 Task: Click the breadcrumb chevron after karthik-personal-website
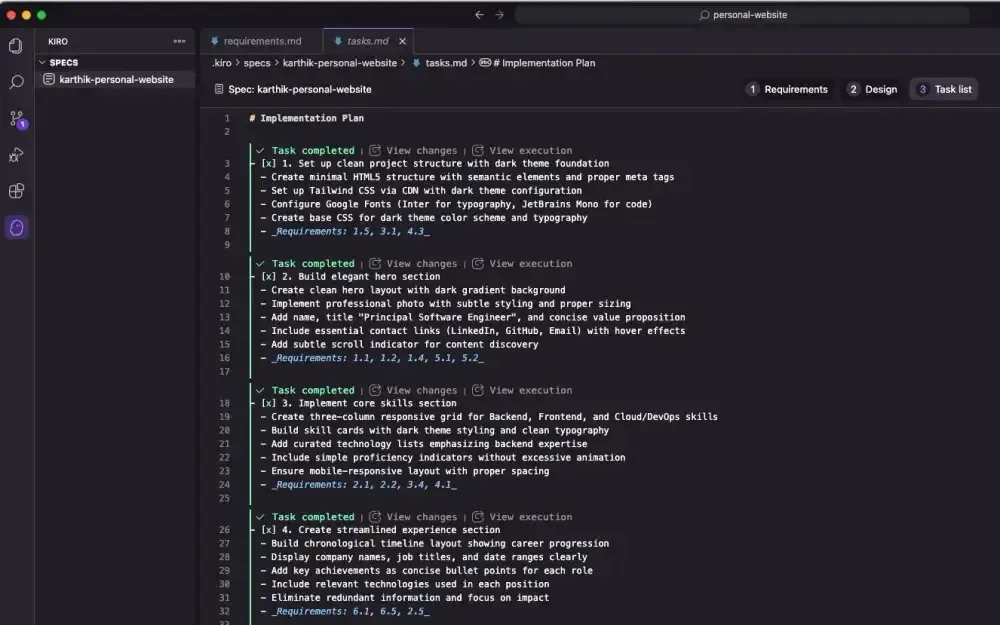[404, 63]
